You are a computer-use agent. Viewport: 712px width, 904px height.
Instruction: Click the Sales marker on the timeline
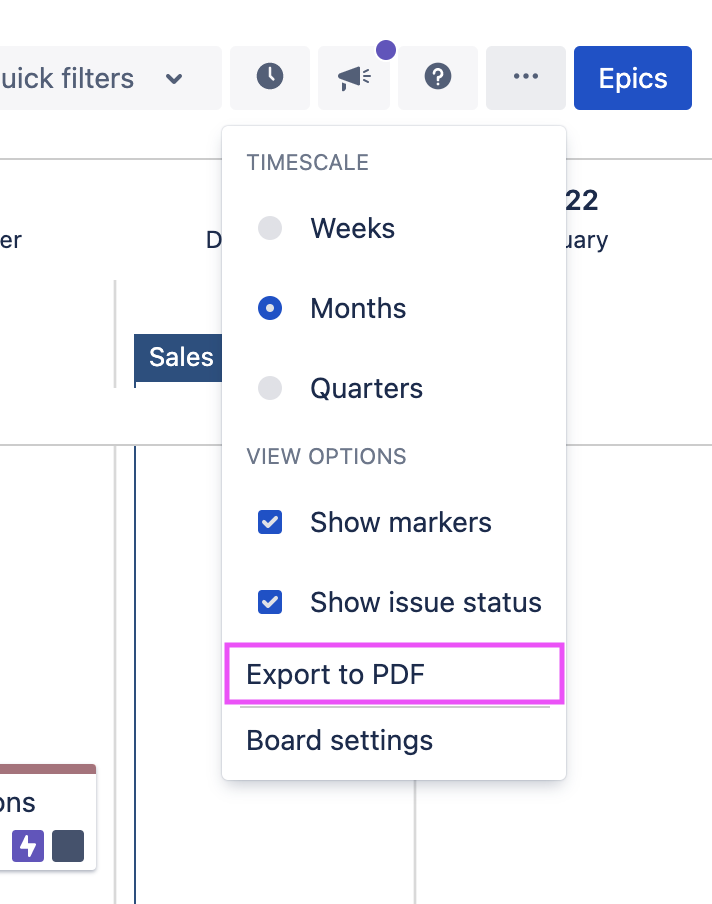[x=179, y=358]
